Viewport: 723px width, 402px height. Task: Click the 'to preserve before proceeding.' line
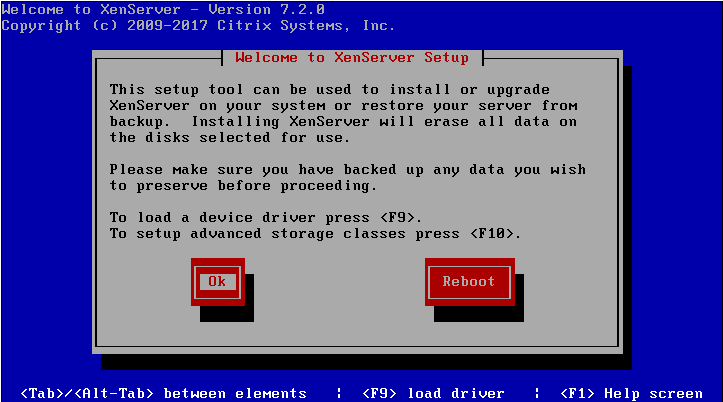(243, 186)
